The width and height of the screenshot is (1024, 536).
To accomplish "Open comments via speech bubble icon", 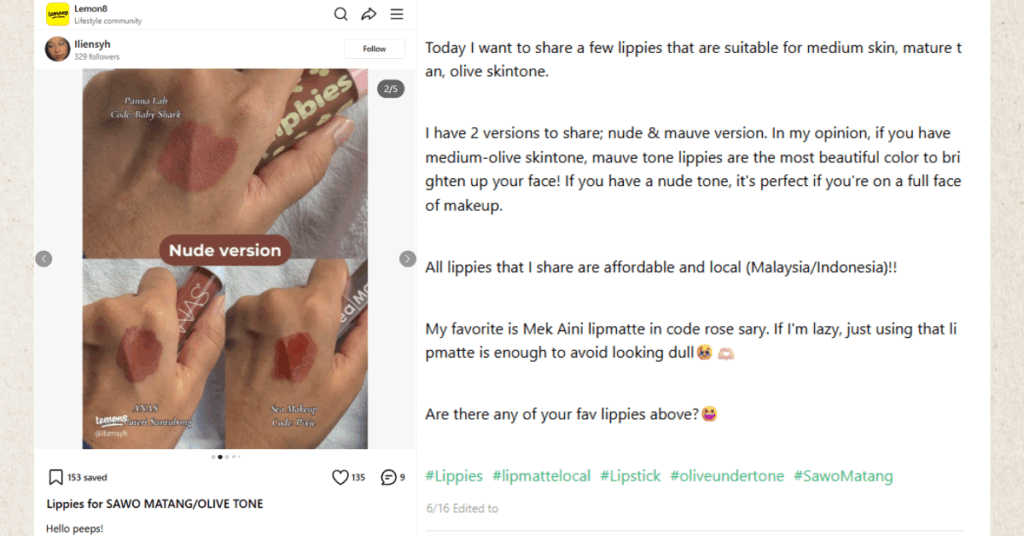I will click(x=388, y=478).
